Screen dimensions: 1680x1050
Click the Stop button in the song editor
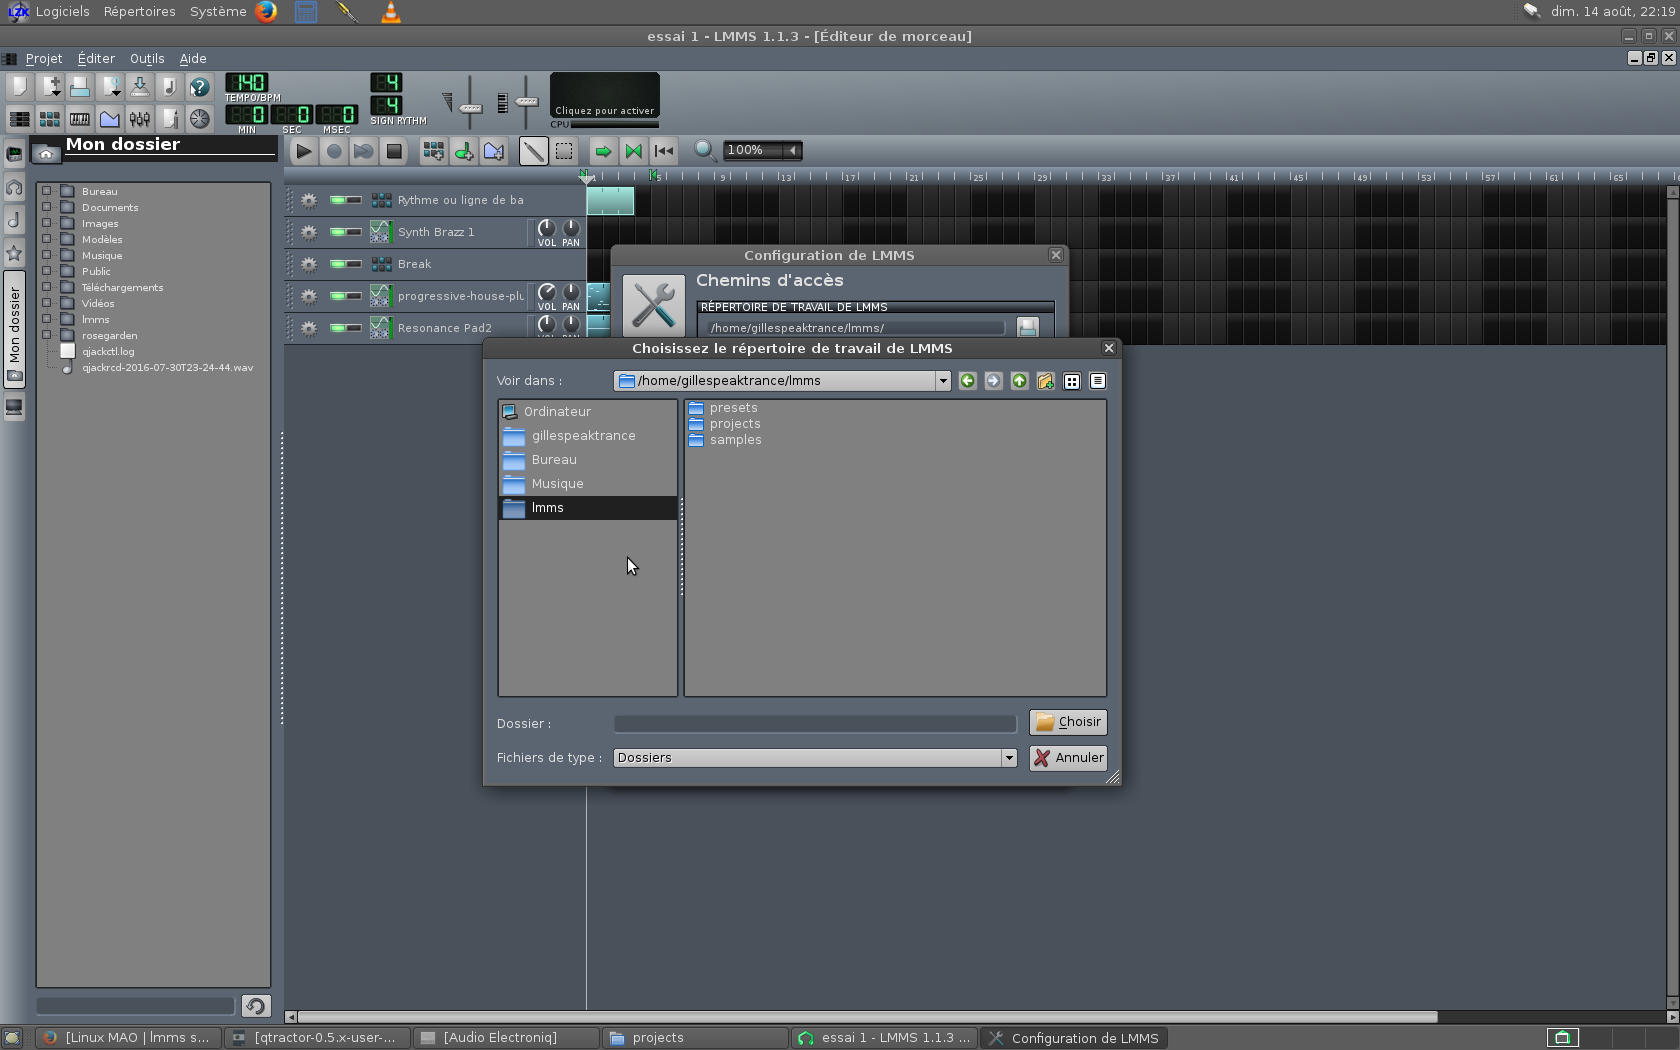click(394, 151)
